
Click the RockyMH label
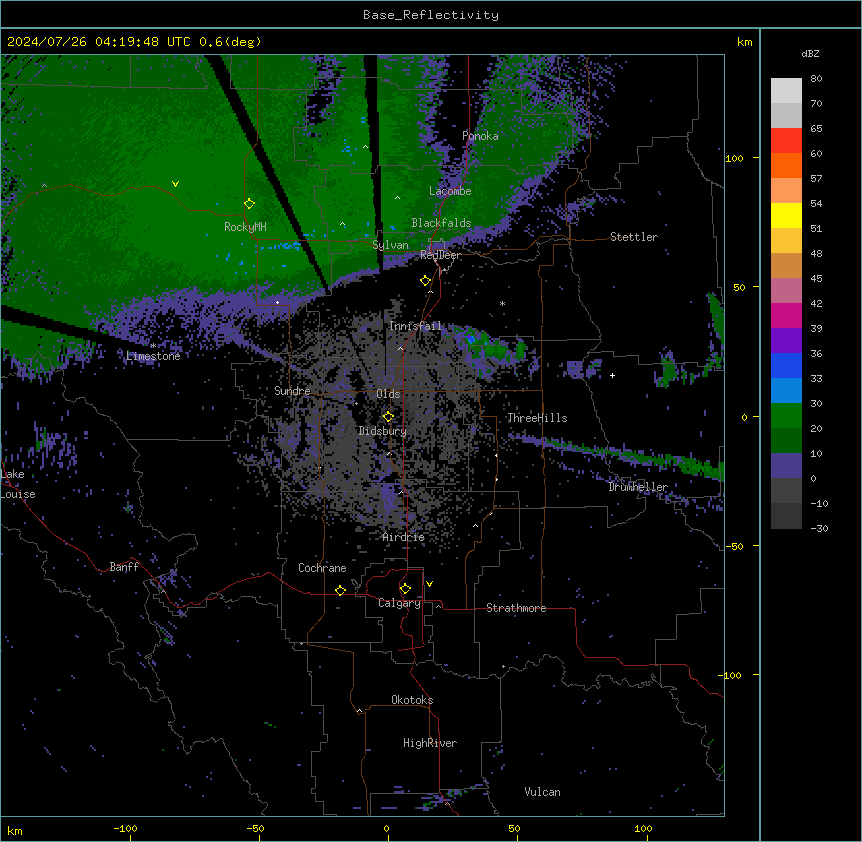pos(245,227)
